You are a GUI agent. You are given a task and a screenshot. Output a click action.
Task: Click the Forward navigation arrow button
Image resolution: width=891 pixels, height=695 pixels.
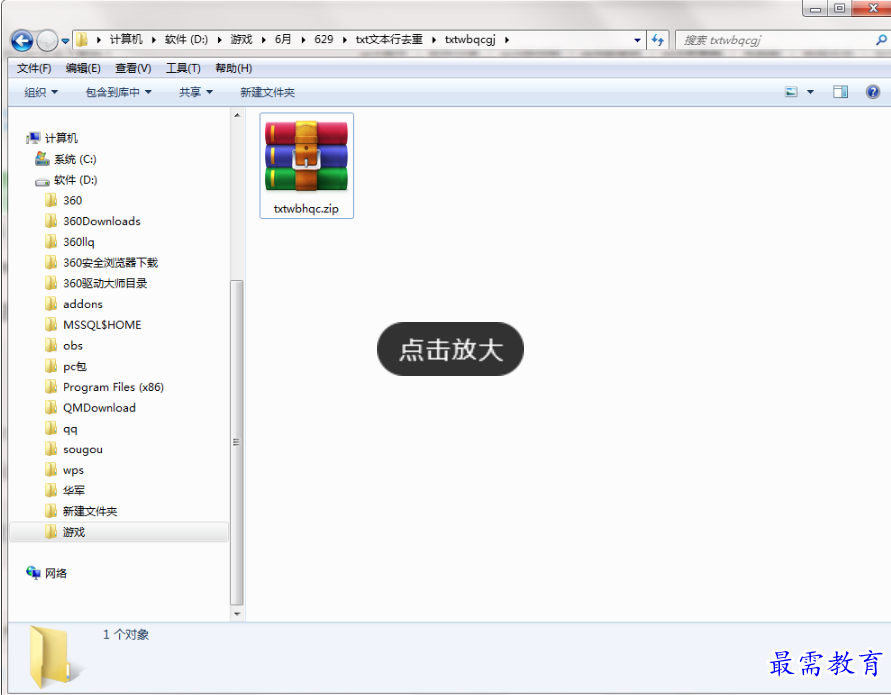pos(47,41)
